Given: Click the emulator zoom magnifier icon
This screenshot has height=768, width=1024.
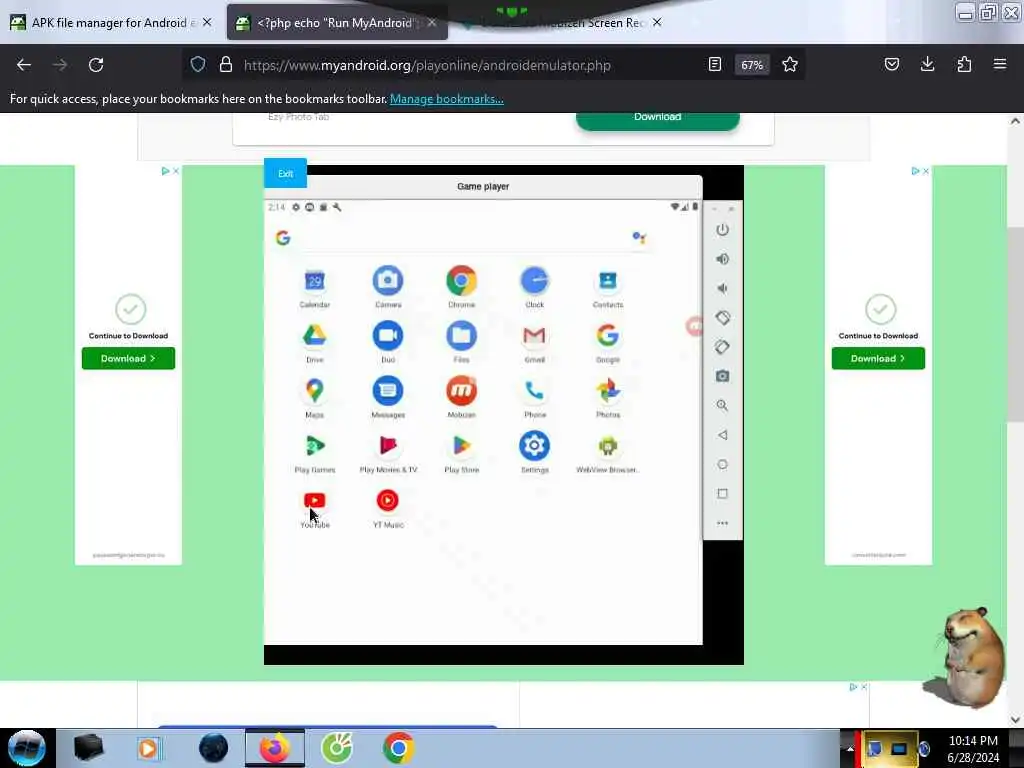Looking at the screenshot, I should (722, 406).
